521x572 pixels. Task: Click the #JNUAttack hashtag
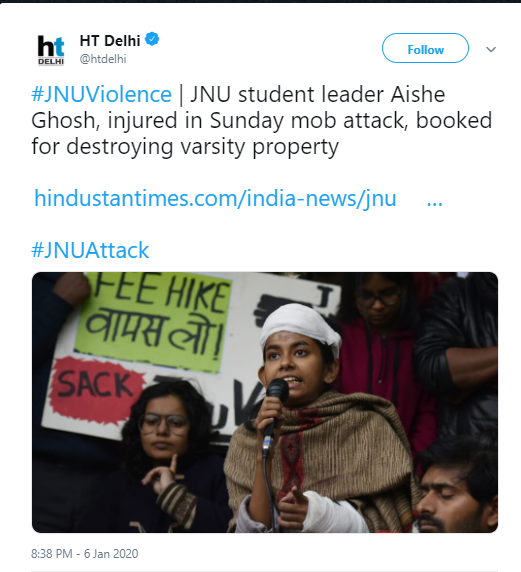90,250
